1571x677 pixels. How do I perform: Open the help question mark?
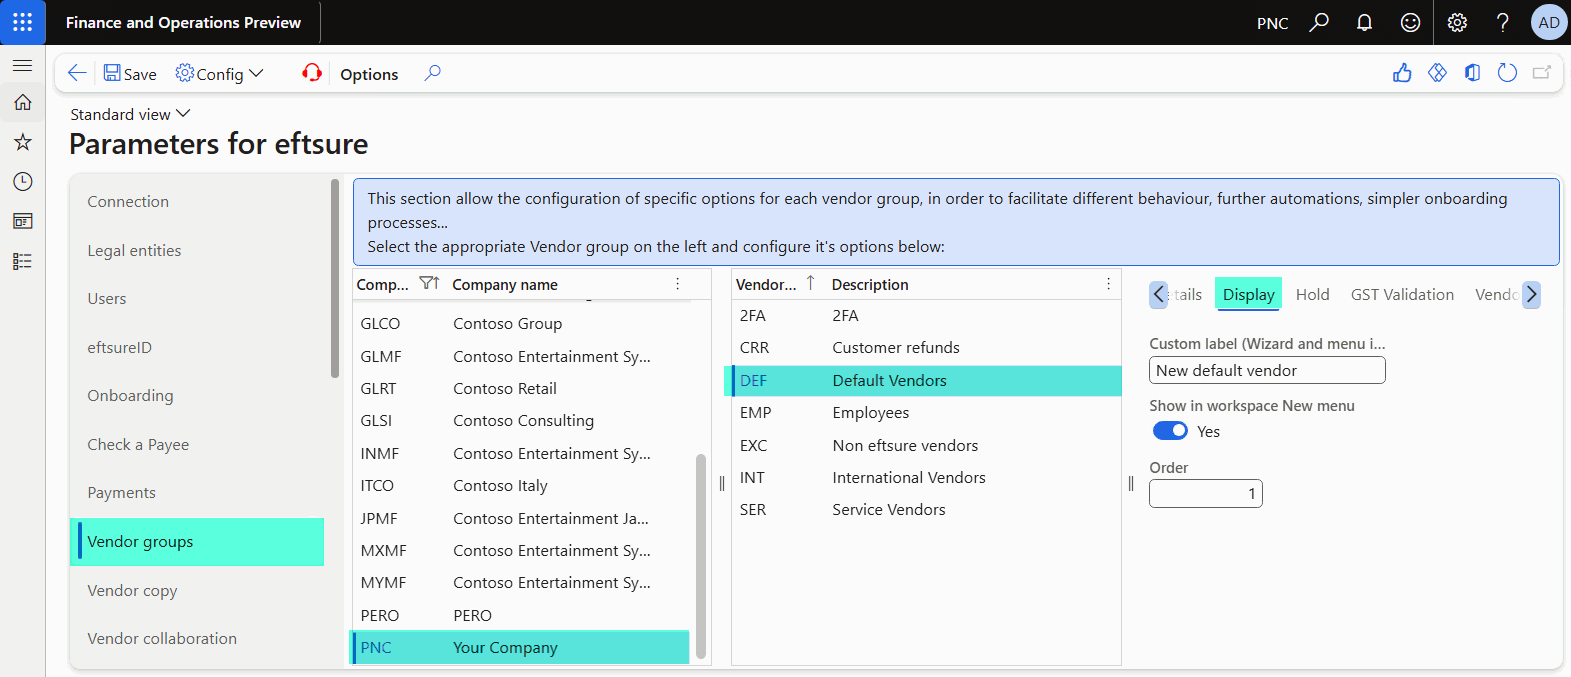pos(1502,22)
